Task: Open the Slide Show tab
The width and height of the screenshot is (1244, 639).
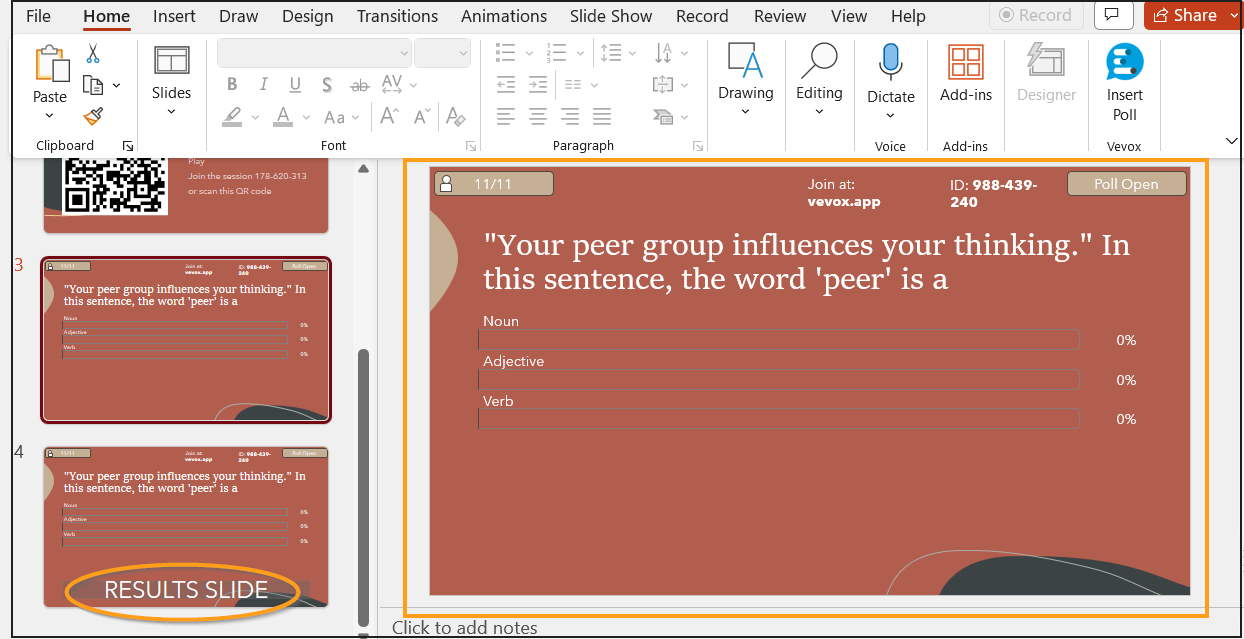Action: click(610, 16)
